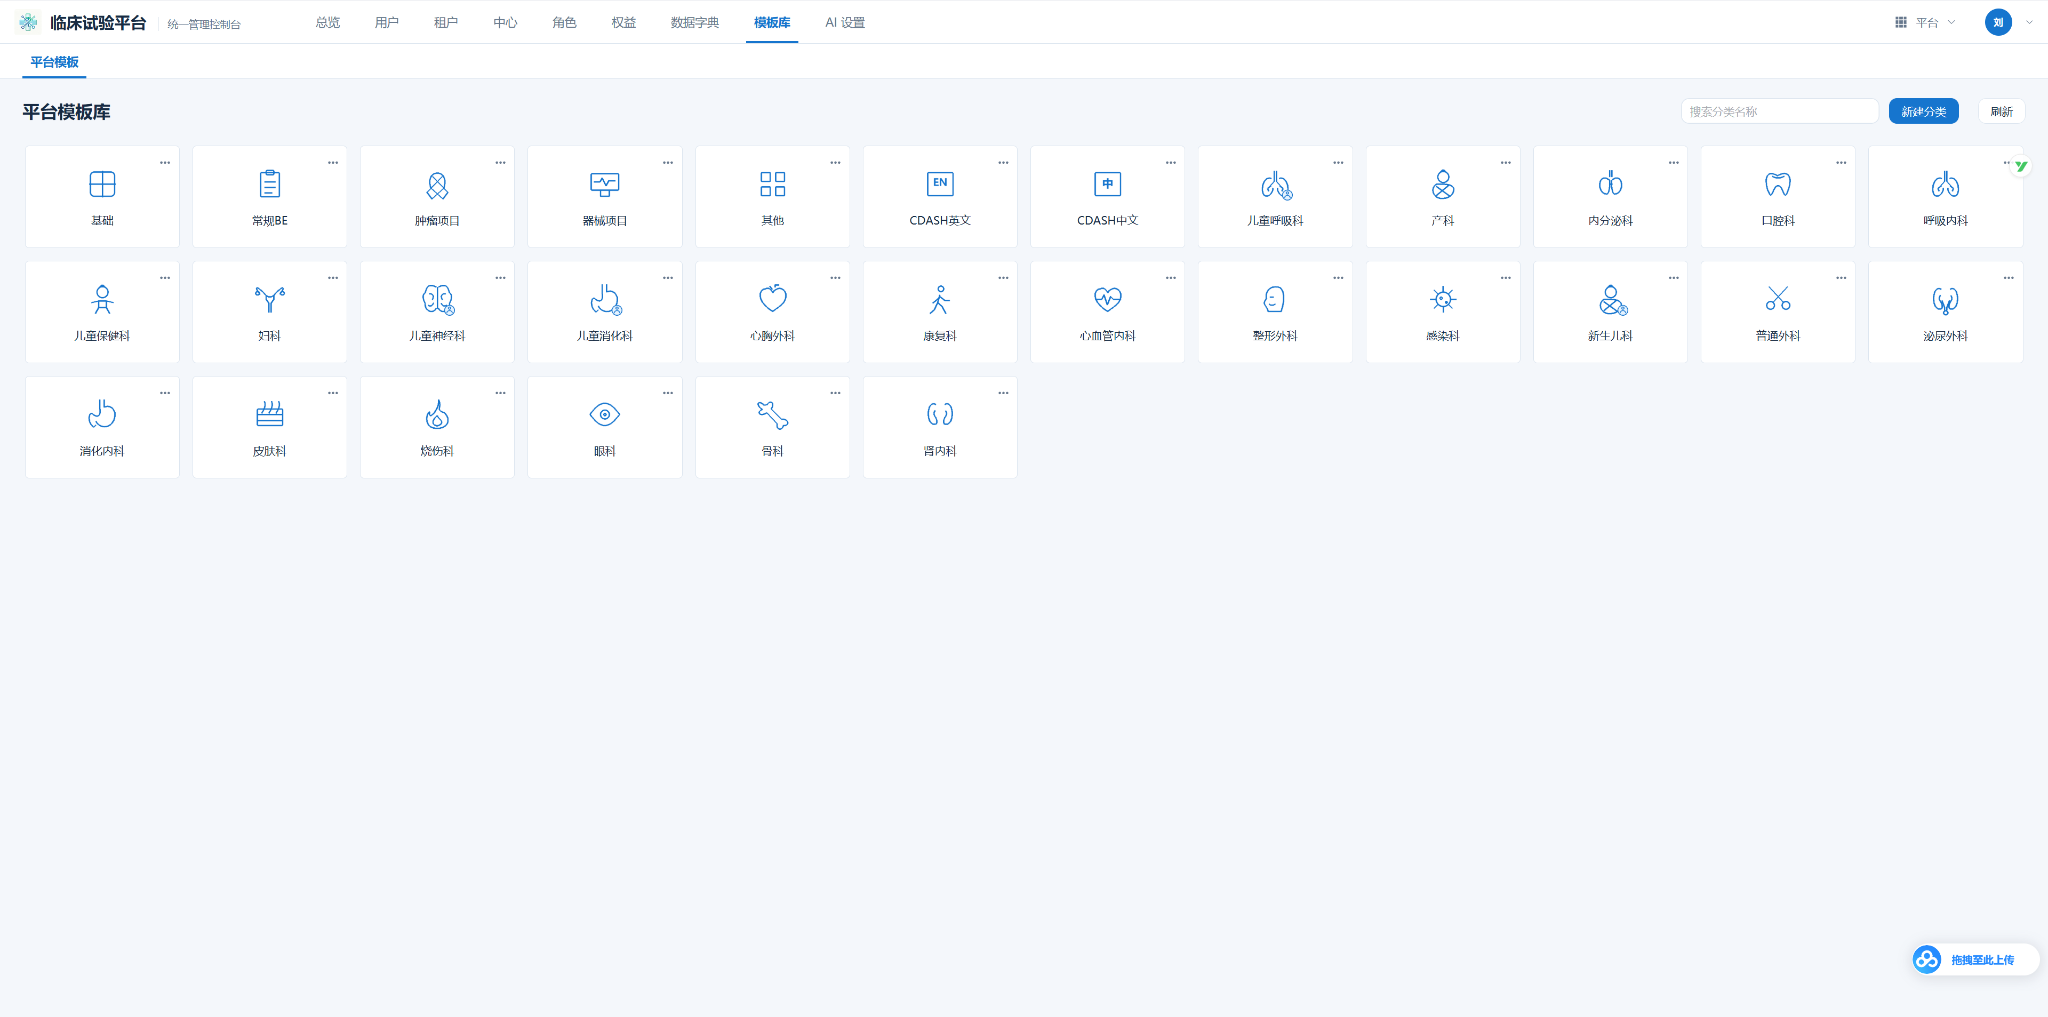Screen dimensions: 2048x1017
Task: Open the 烧伤科 flame icon
Action: click(x=437, y=414)
